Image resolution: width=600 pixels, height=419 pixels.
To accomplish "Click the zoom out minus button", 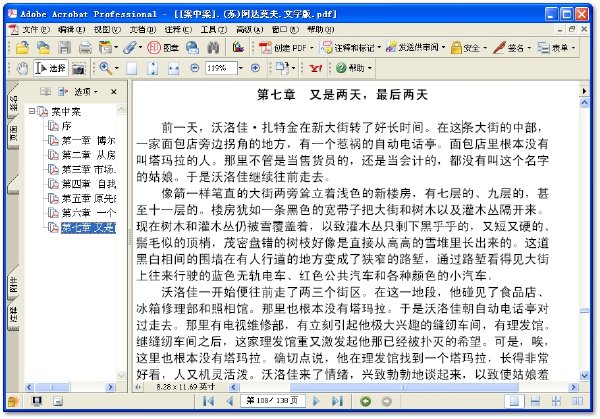I will (195, 68).
